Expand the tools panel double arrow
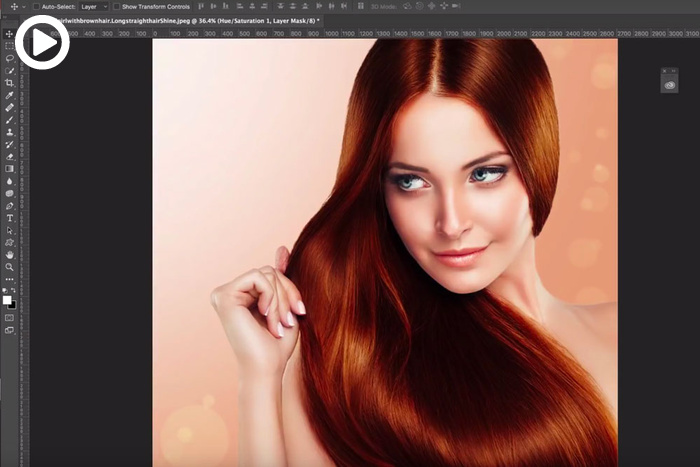Viewport: 700px width, 467px height. 4,17
